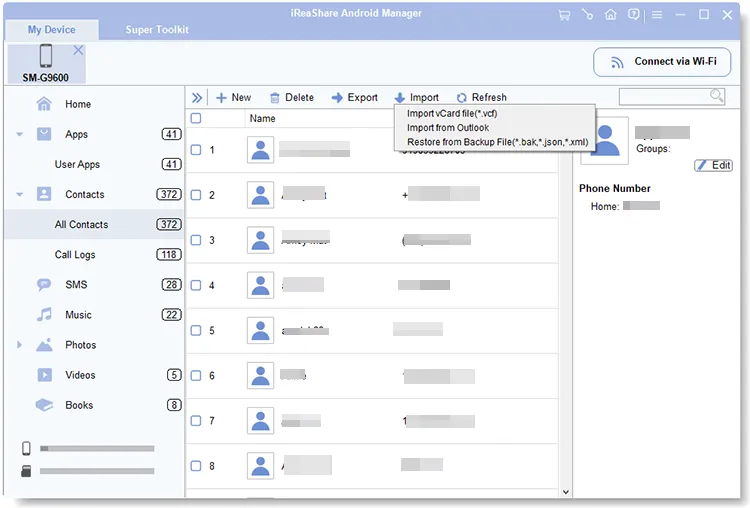Click the Export arrow toolbar button
This screenshot has height=508, width=750.
tap(354, 98)
